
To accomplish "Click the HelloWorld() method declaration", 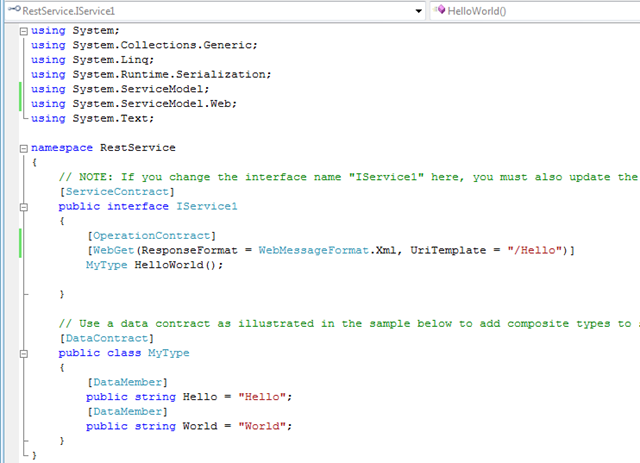I will coord(179,265).
